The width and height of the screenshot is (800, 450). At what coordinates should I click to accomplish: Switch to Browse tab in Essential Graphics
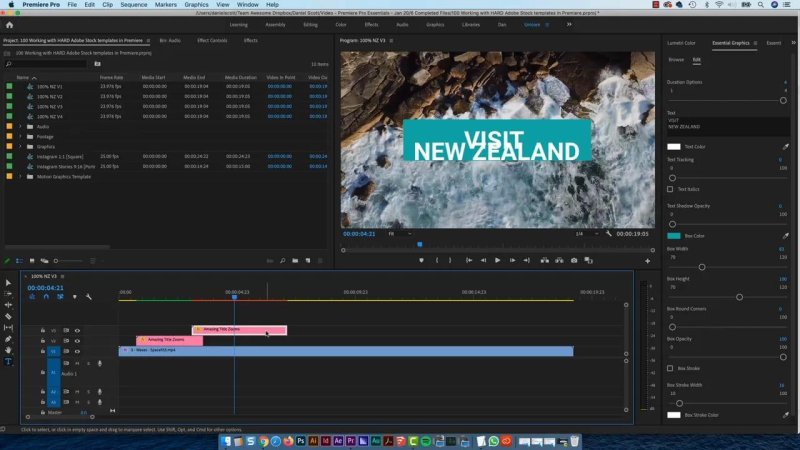click(x=676, y=60)
